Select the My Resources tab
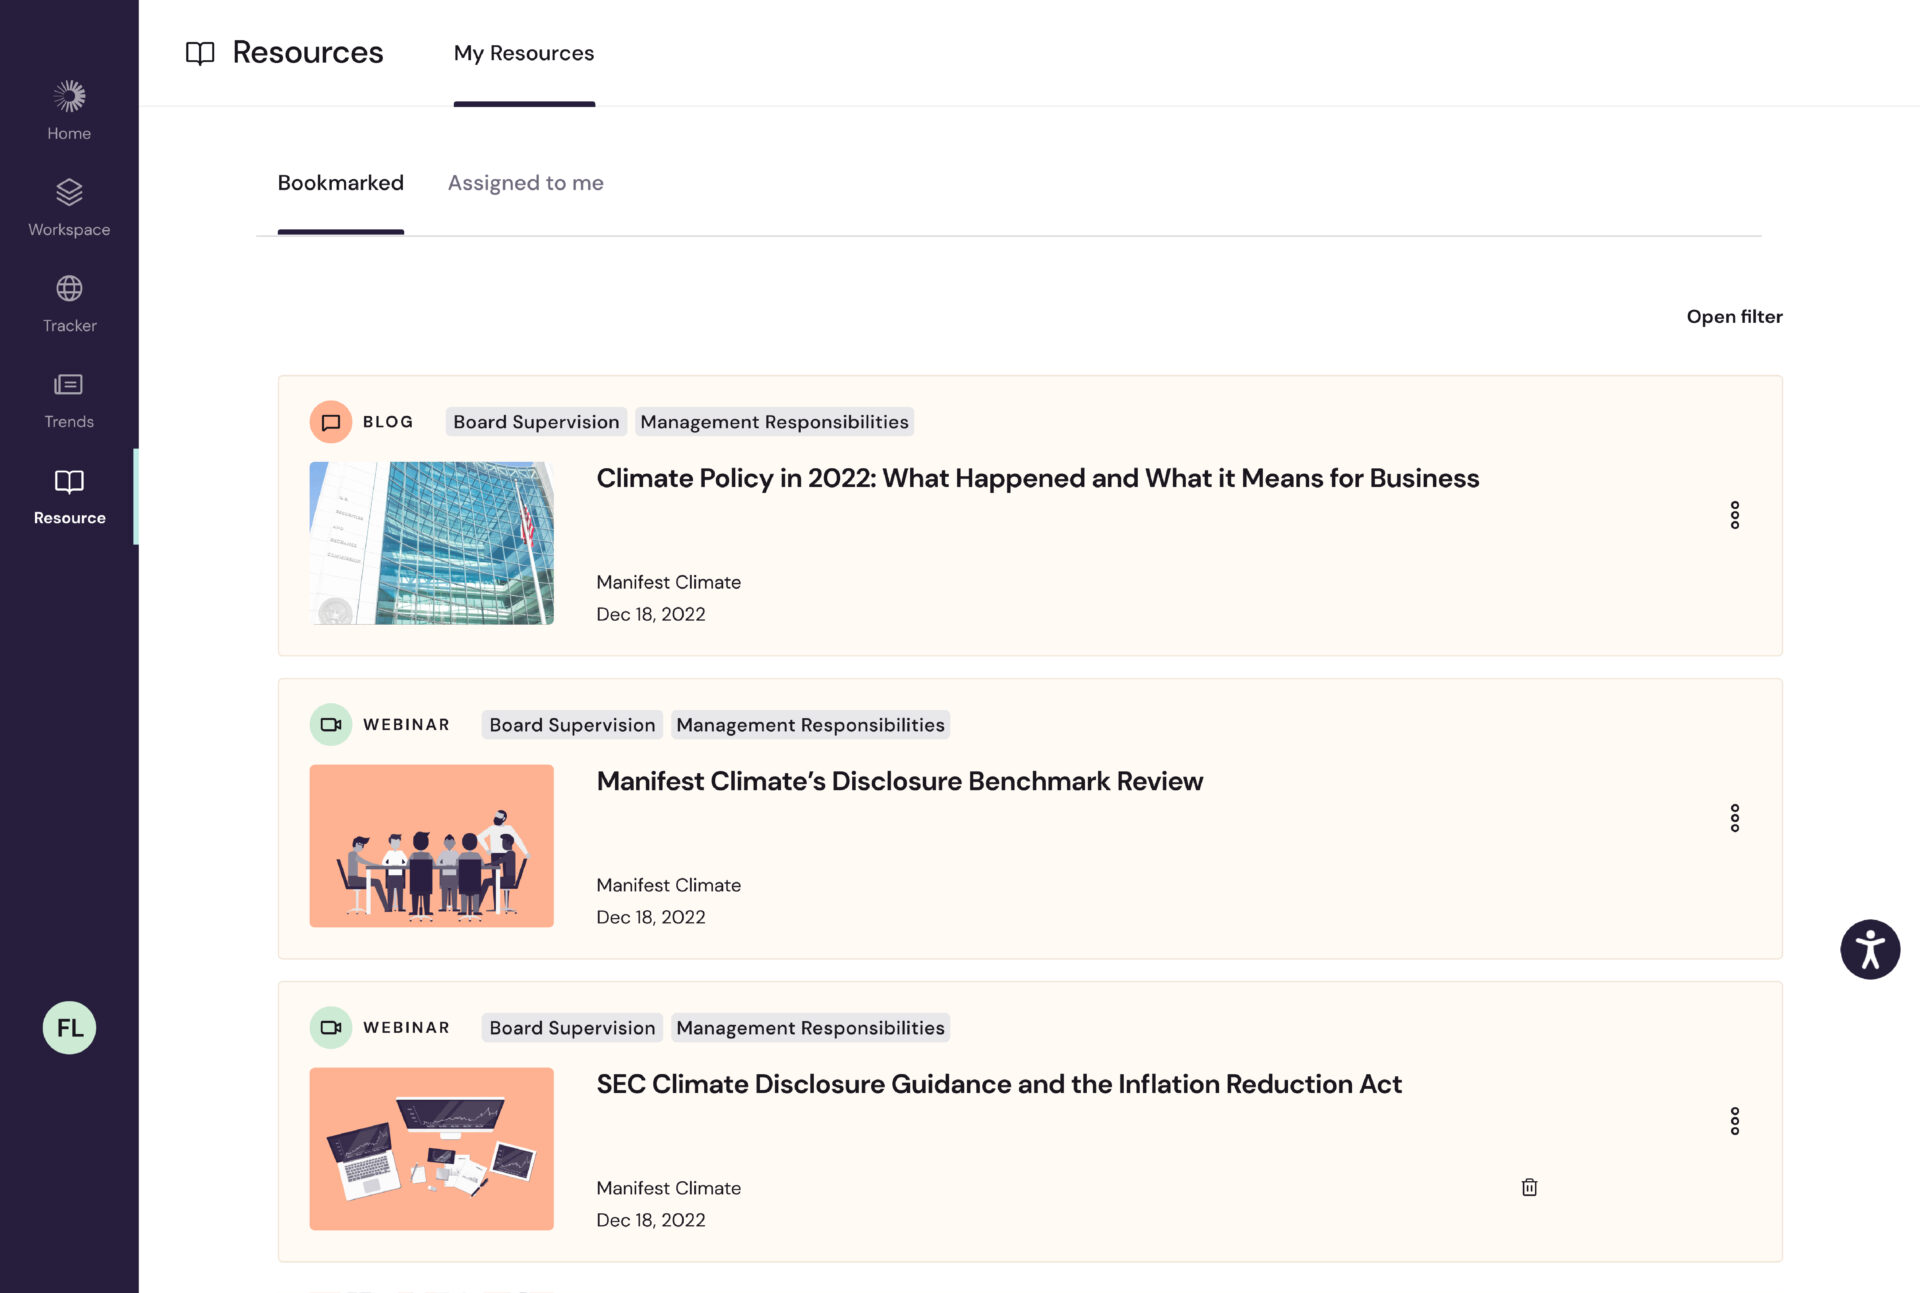 point(523,53)
